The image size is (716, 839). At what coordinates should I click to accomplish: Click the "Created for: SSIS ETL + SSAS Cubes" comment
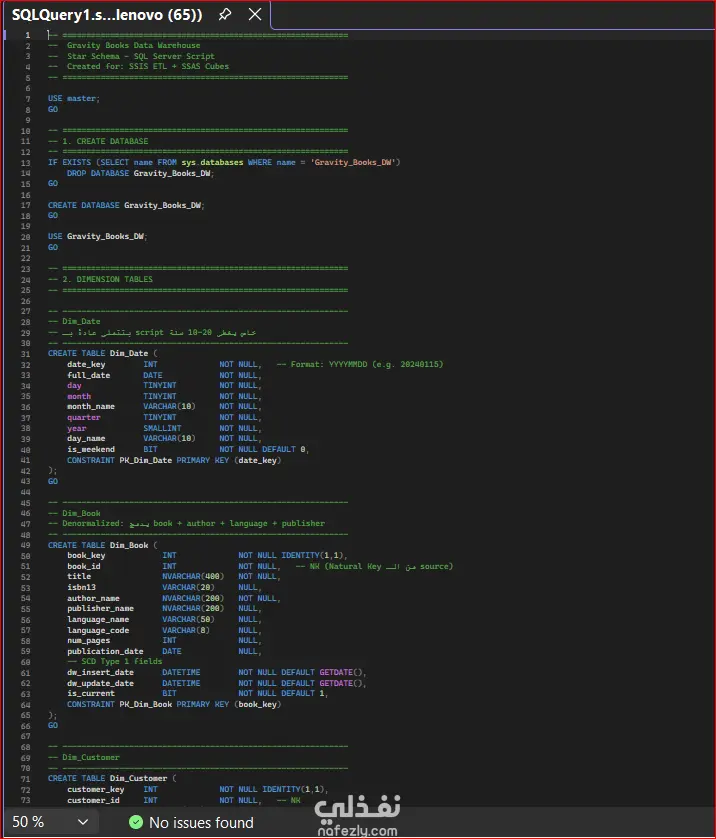[x=148, y=66]
